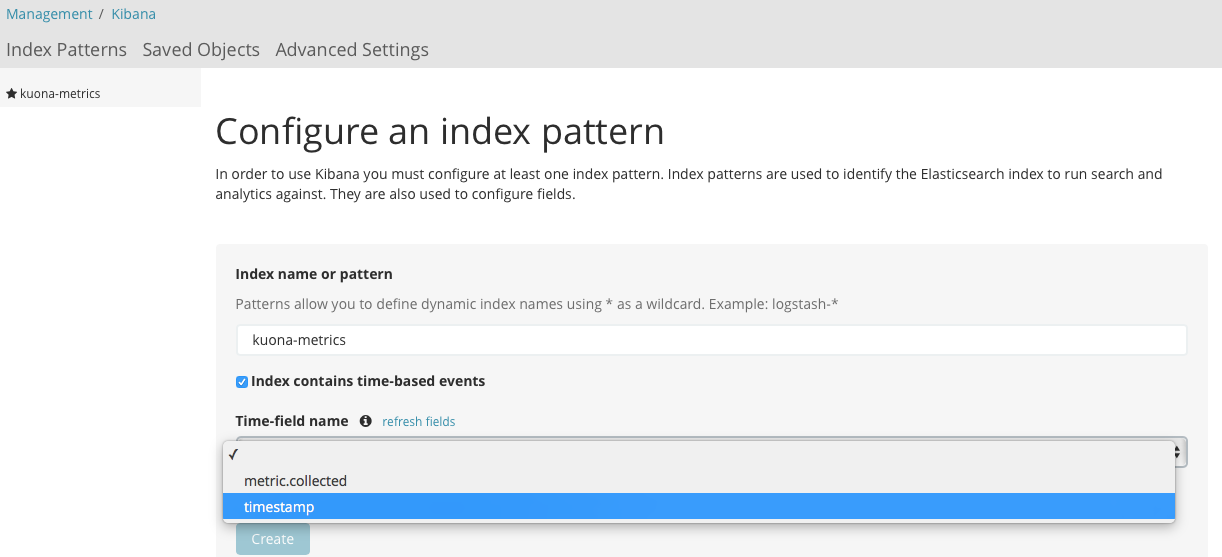The height and width of the screenshot is (557, 1222).
Task: Select the blank checked dropdown option
Action: click(698, 454)
